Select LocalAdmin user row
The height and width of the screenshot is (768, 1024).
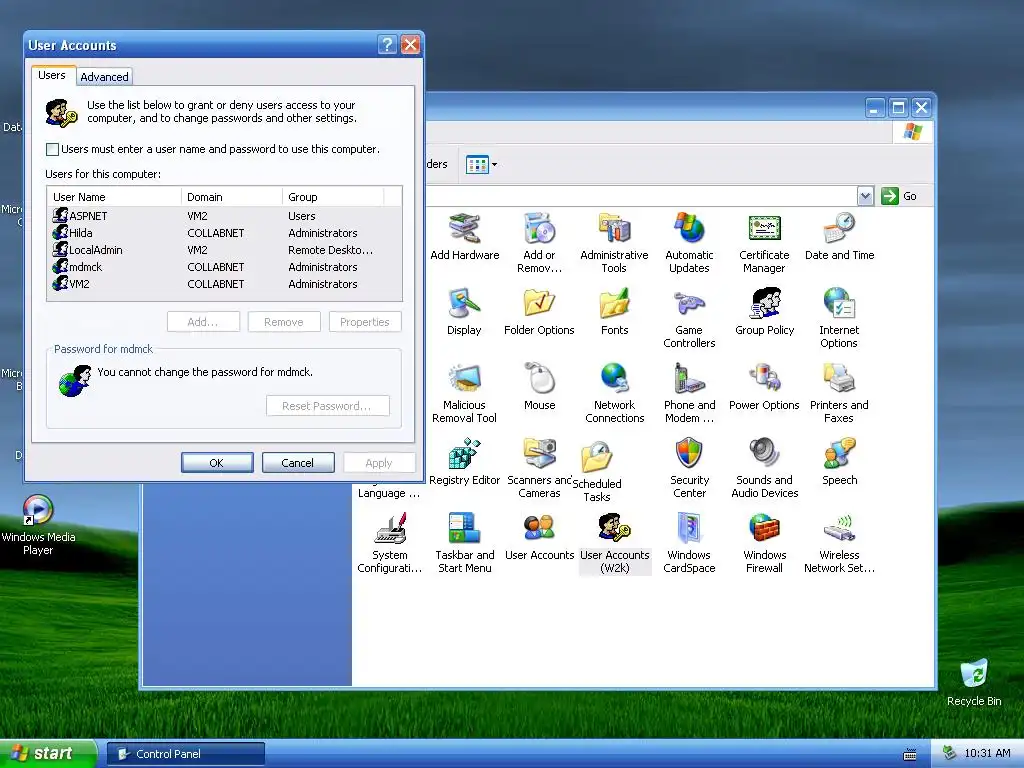pyautogui.click(x=224, y=249)
